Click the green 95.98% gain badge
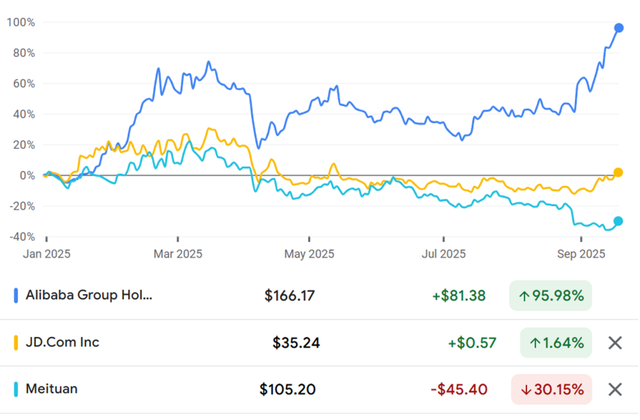The height and width of the screenshot is (420, 640). click(x=550, y=296)
